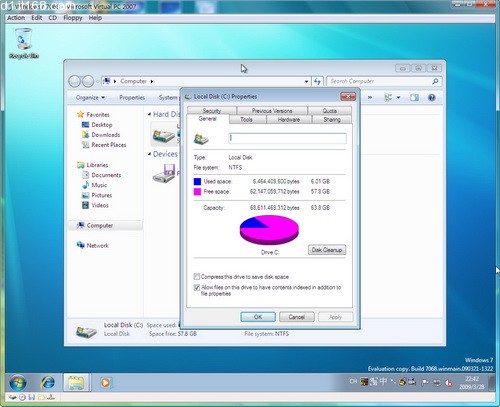Click the Drive C pie chart
The height and width of the screenshot is (407, 500).
coord(269,230)
